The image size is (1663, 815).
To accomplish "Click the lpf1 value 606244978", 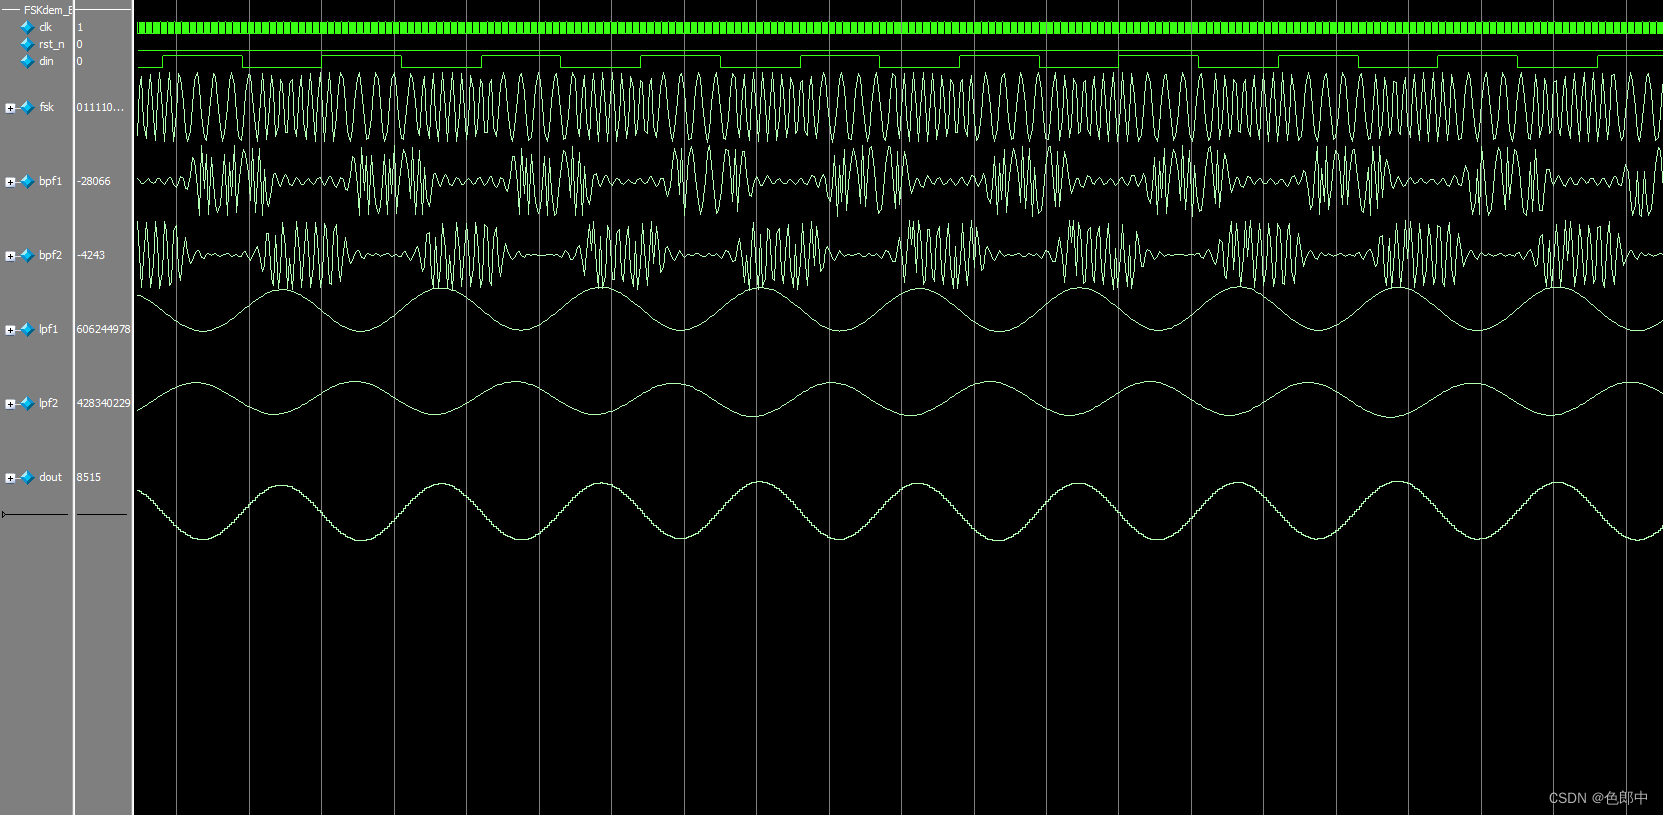I will 103,329.
